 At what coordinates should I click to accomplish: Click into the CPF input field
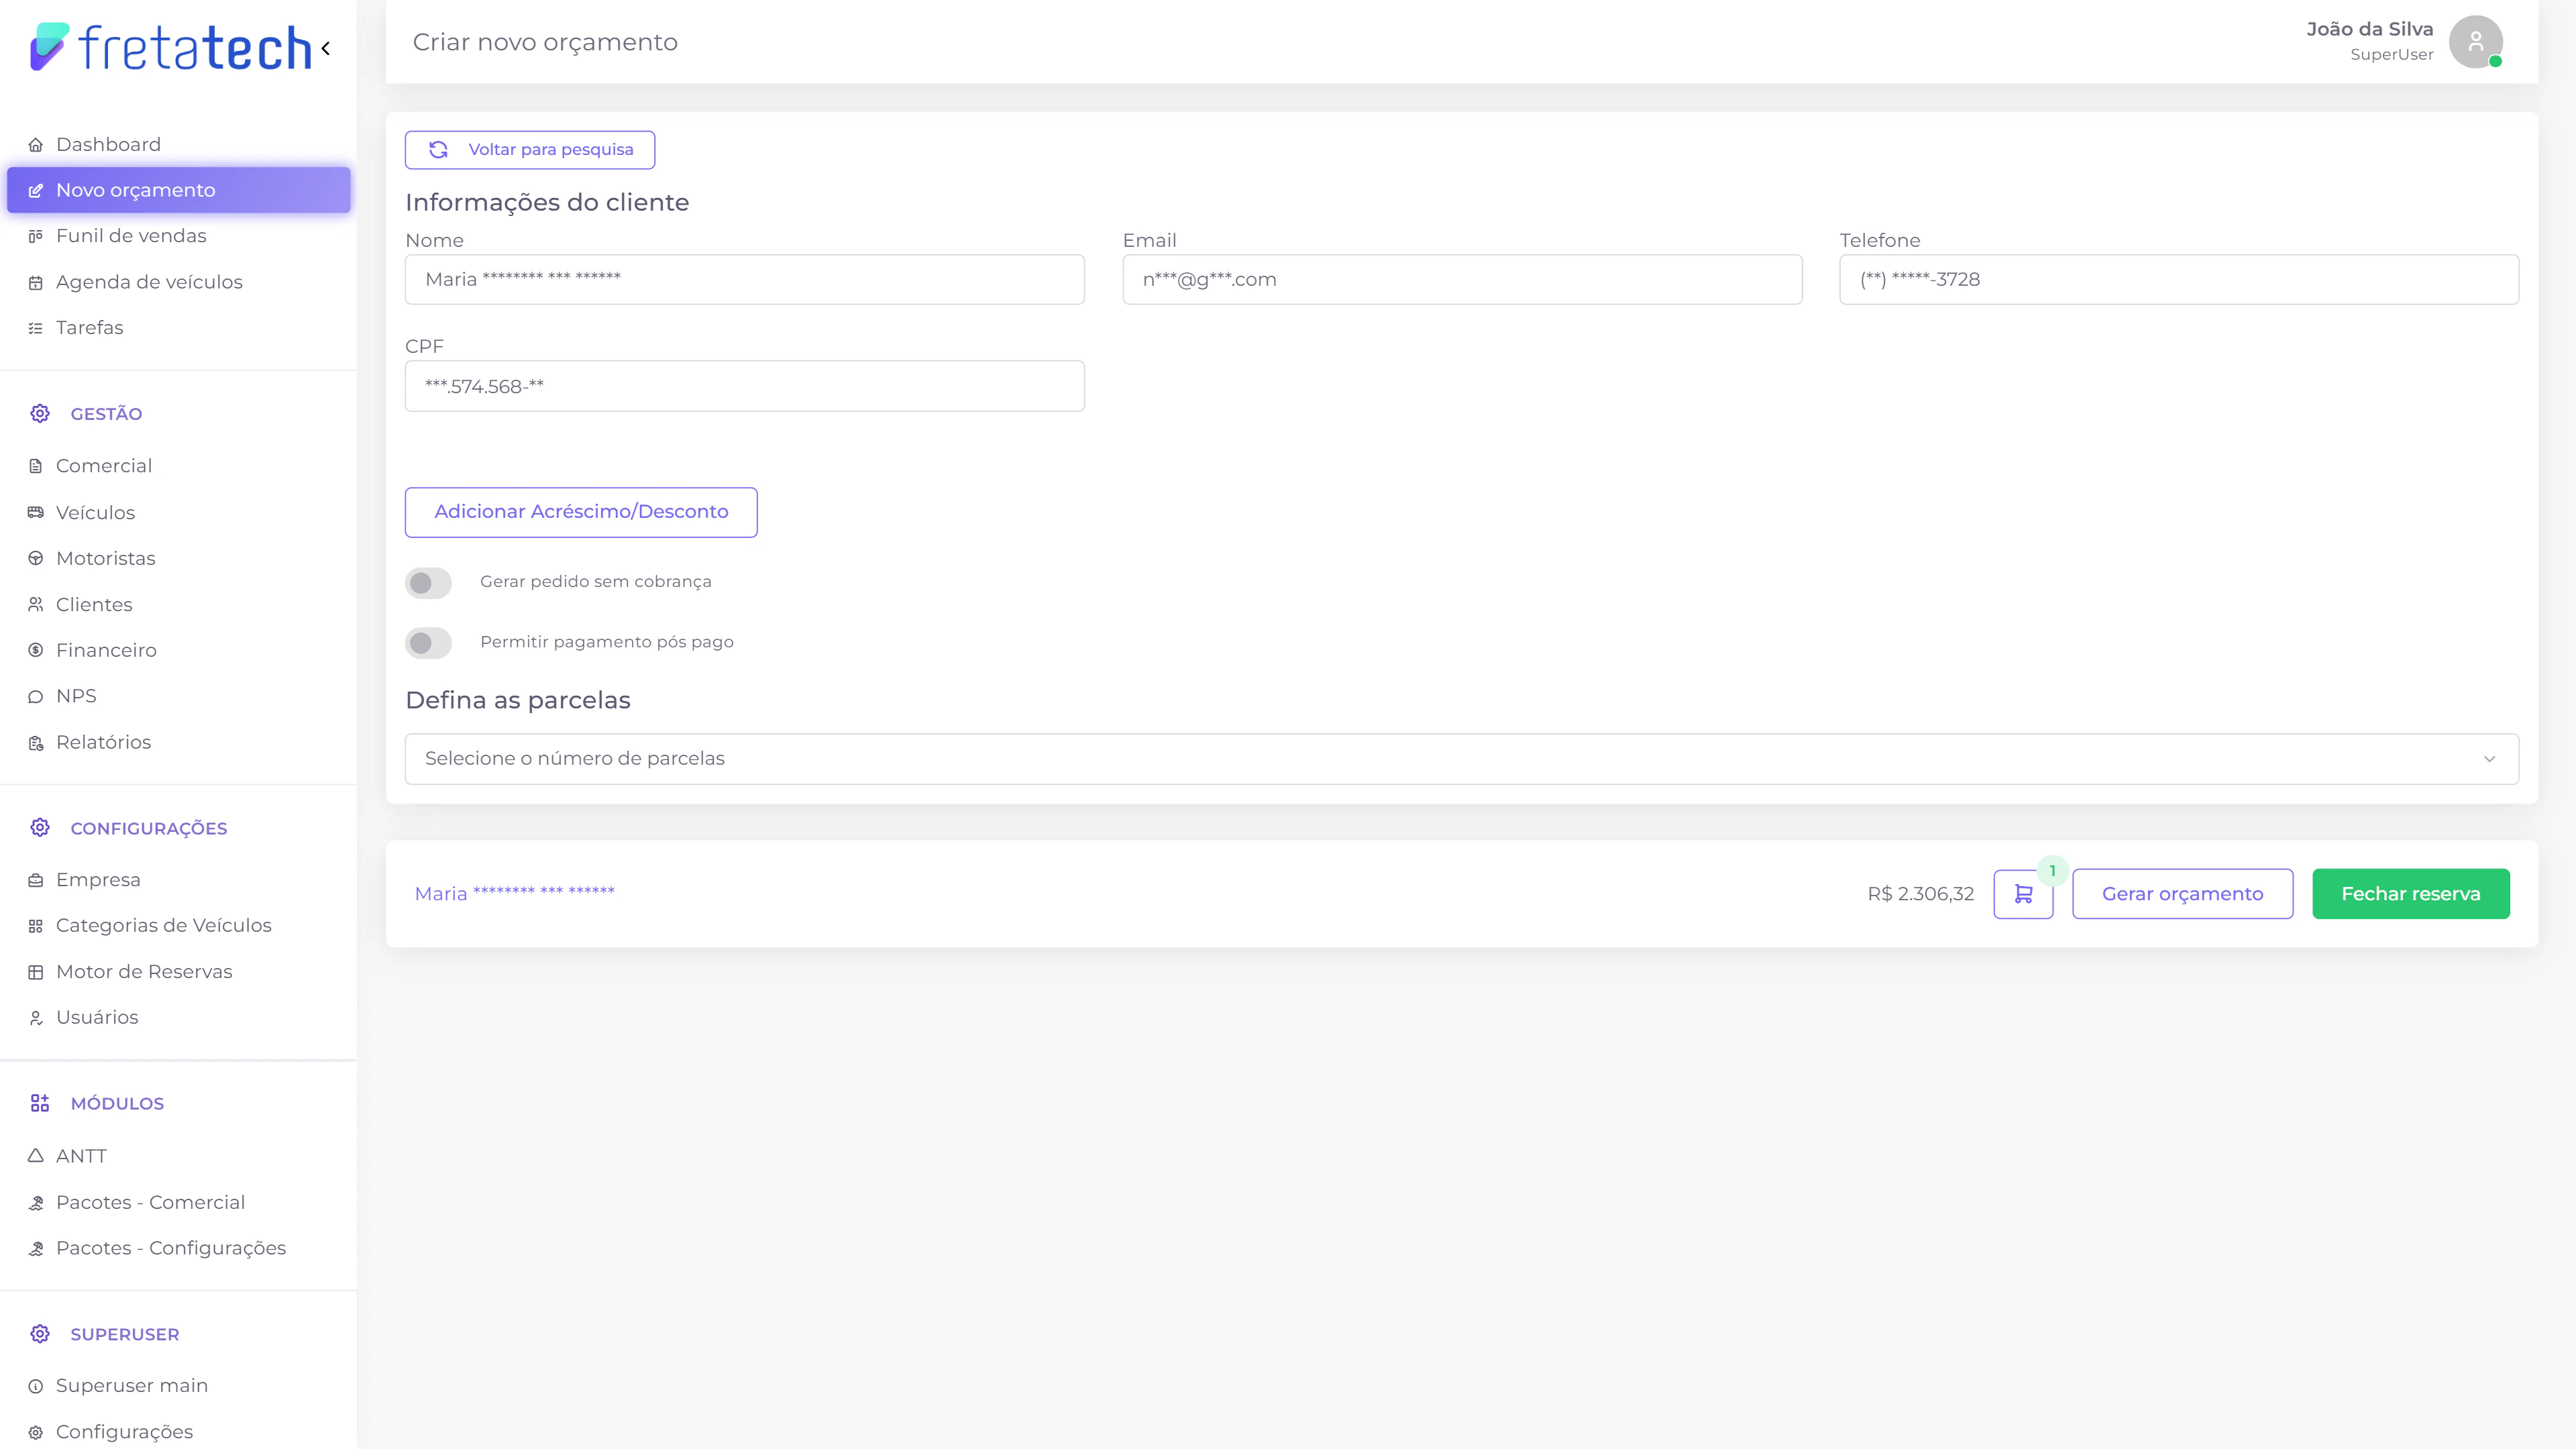[744, 386]
